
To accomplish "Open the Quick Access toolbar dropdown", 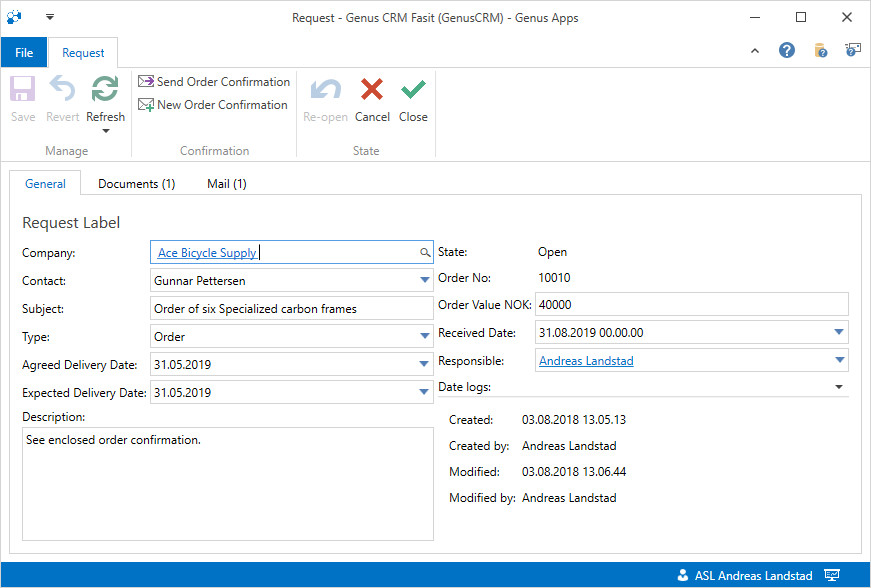I will (50, 17).
